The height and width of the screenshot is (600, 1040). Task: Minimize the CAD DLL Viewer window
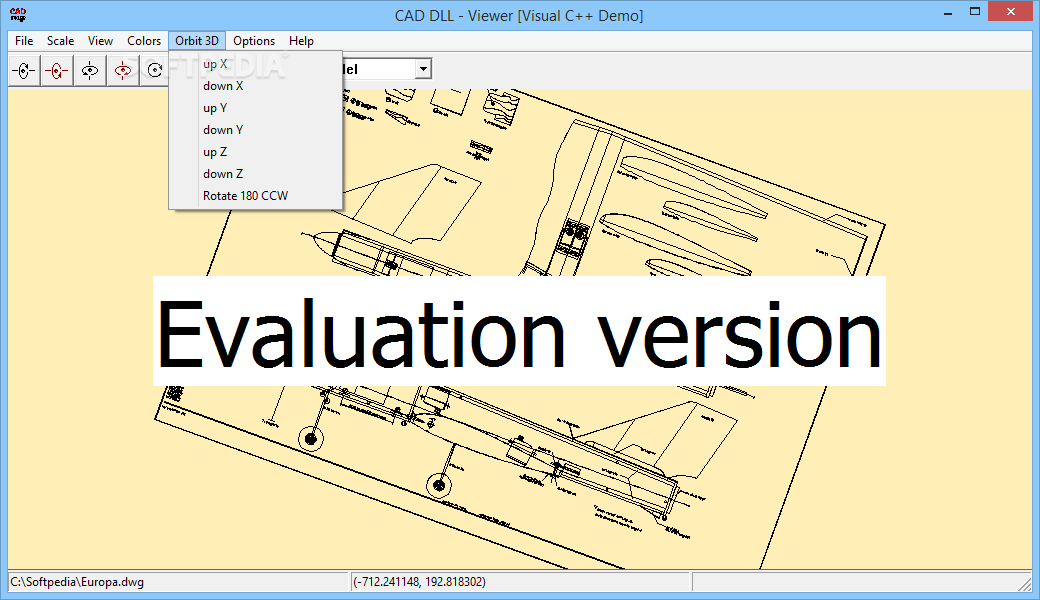[x=948, y=13]
